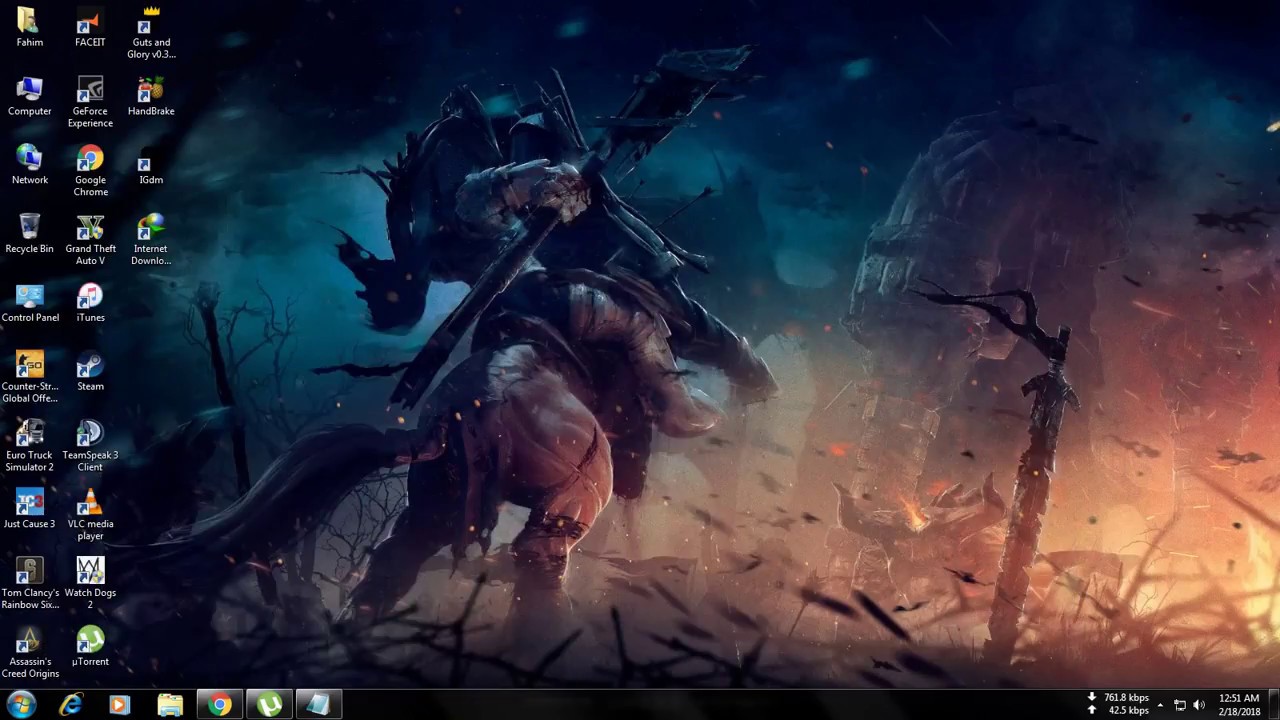Select VLC media player shortcut
The height and width of the screenshot is (720, 1280).
tap(90, 515)
